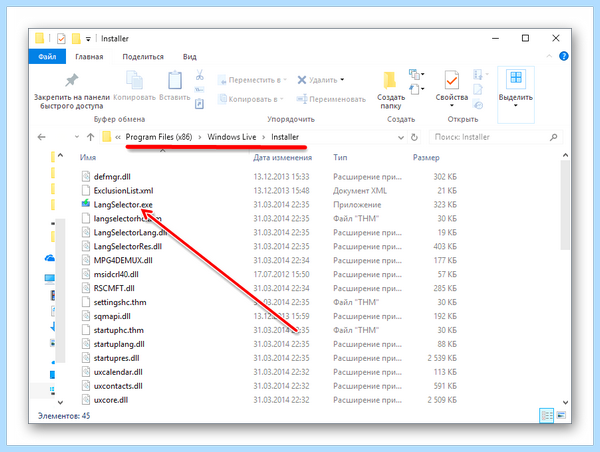
Task: Click the defmgr.dll file icon
Action: (86, 176)
